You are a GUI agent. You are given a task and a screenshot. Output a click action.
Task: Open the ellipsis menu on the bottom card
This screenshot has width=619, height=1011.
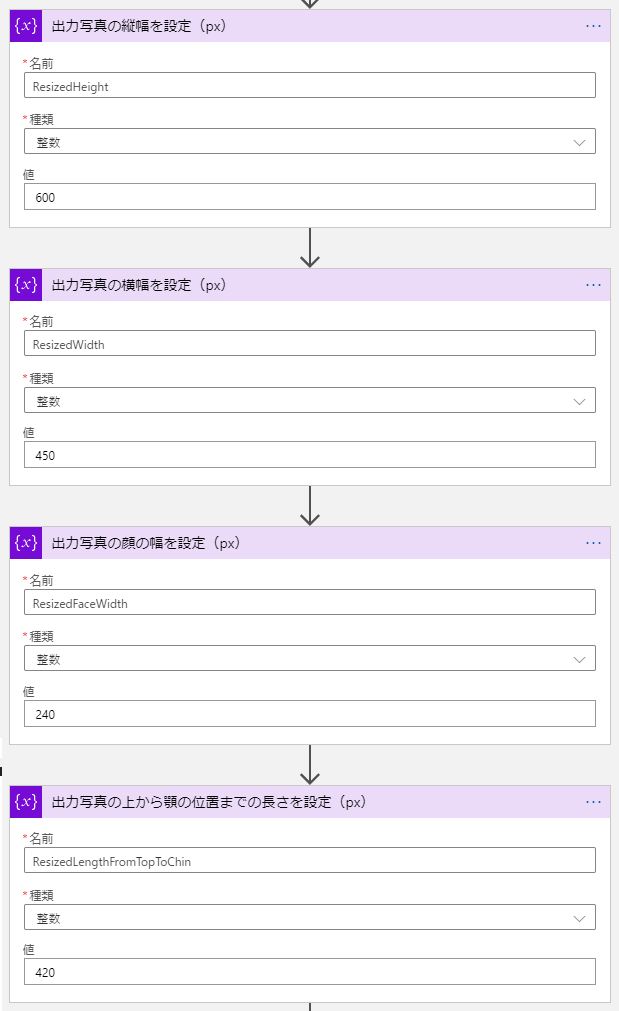[594, 802]
